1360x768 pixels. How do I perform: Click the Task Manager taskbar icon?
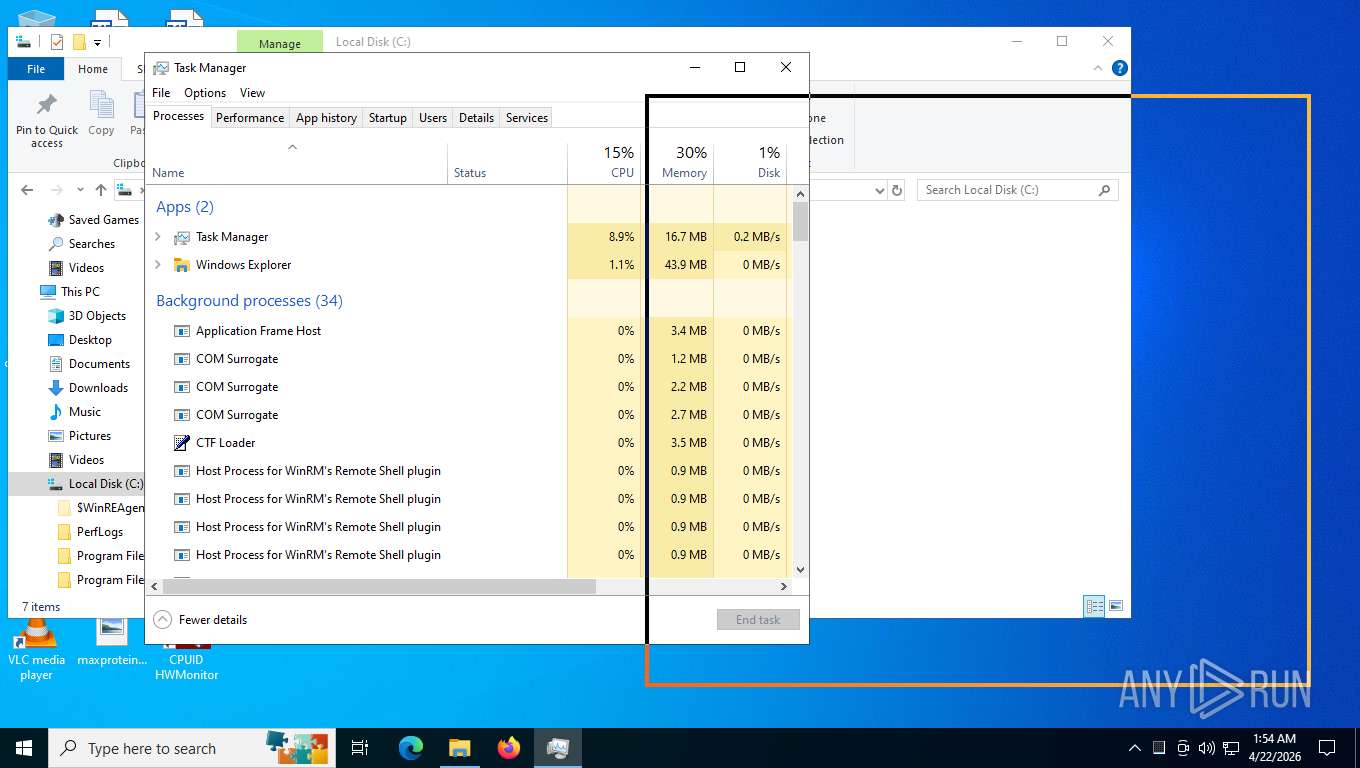(558, 748)
